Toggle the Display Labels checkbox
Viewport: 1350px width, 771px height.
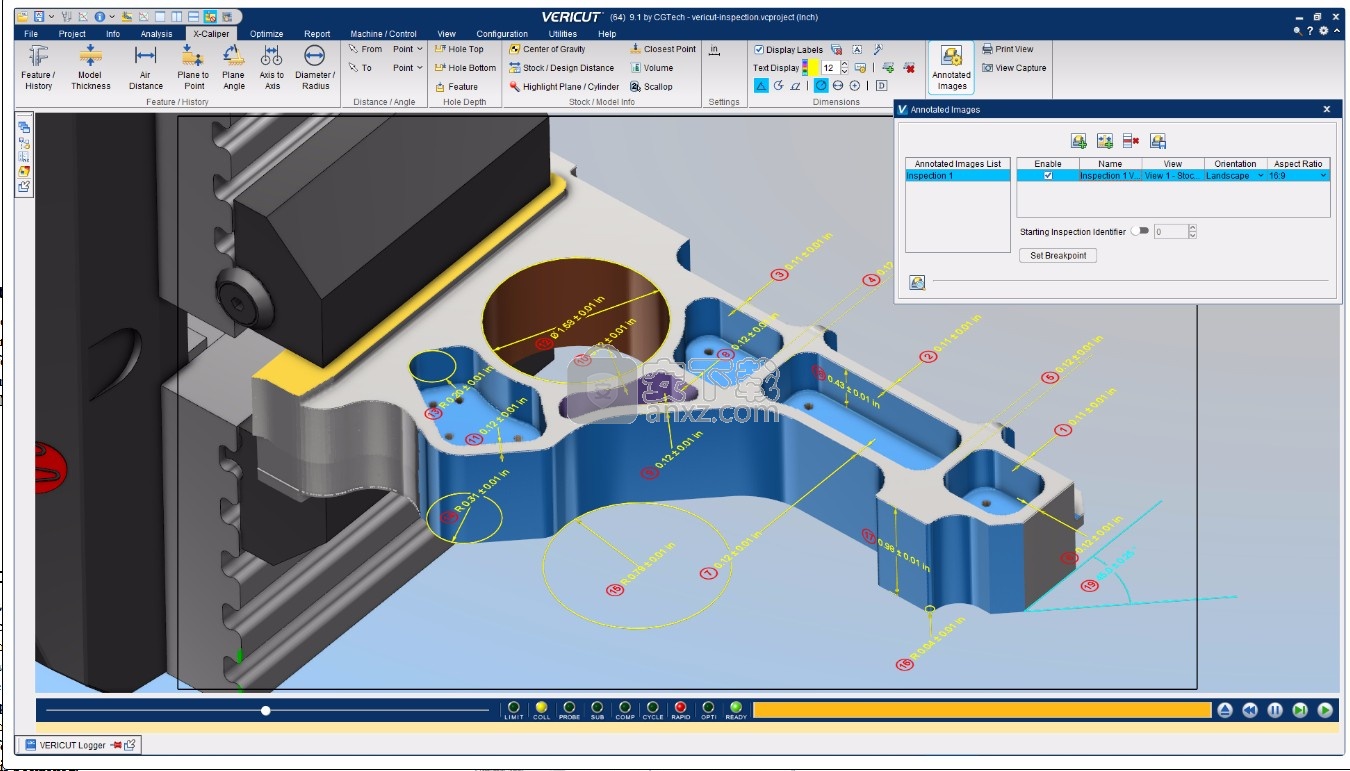pos(759,50)
